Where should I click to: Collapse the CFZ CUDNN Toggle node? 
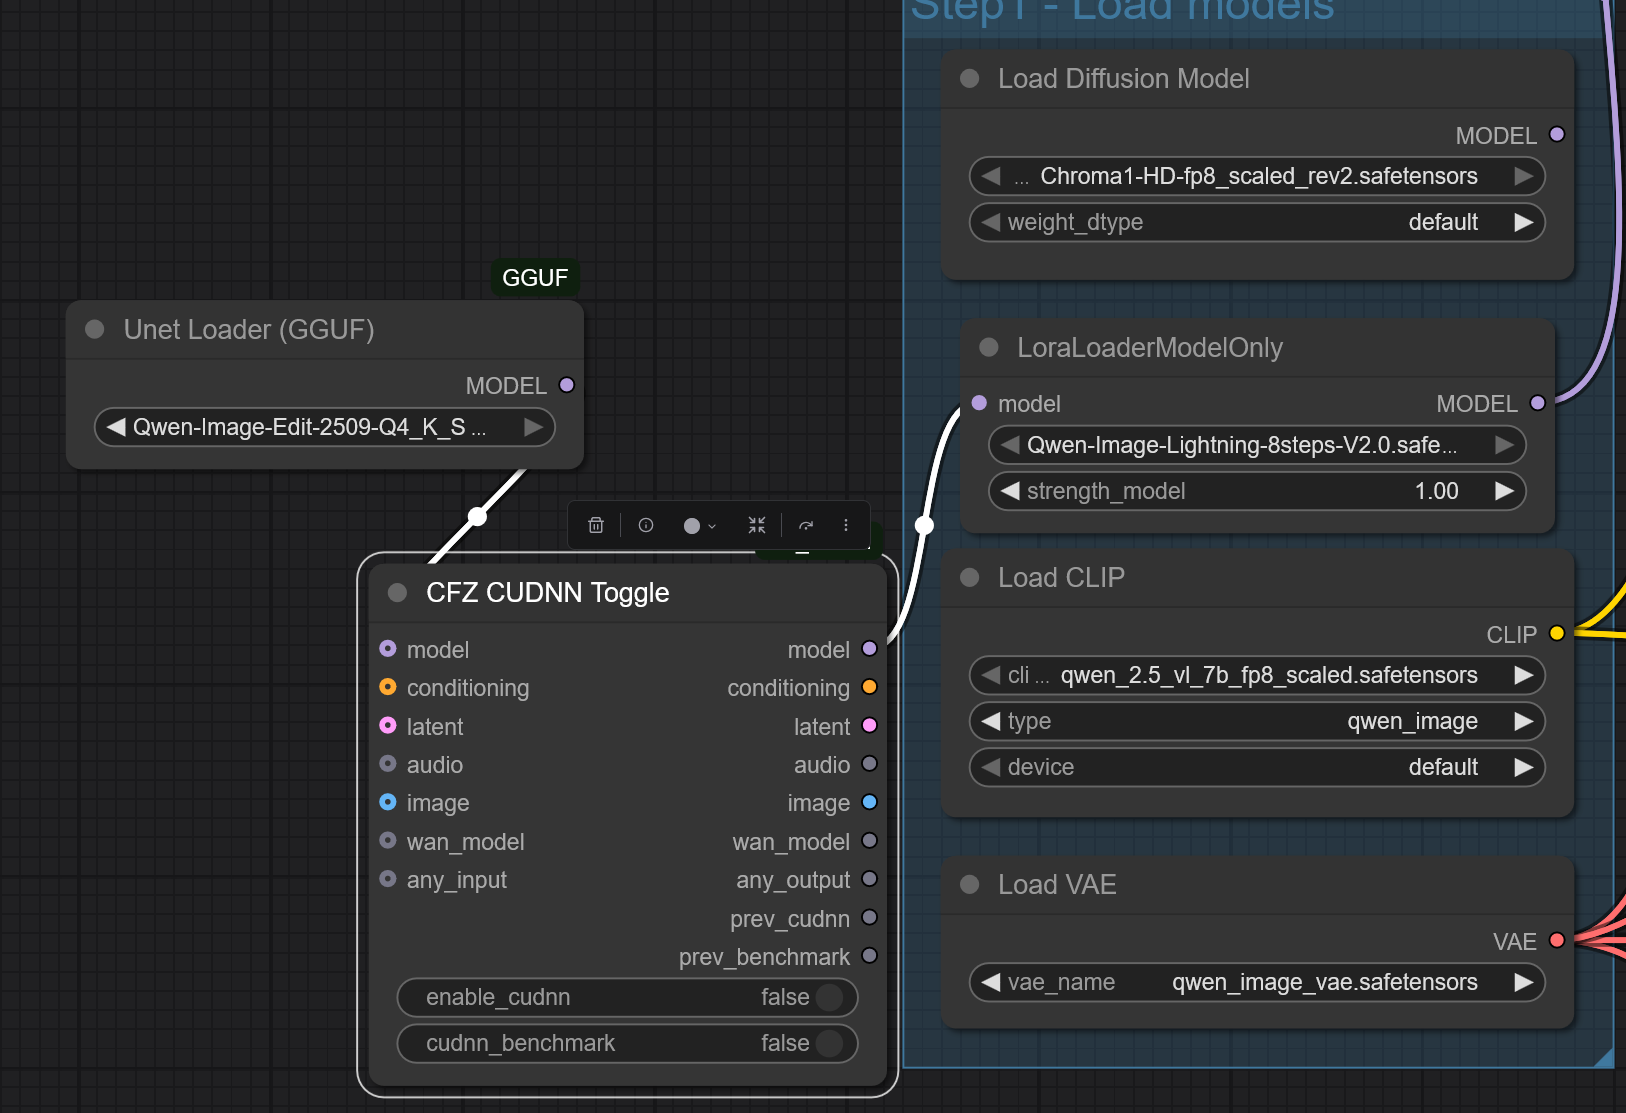coord(397,592)
